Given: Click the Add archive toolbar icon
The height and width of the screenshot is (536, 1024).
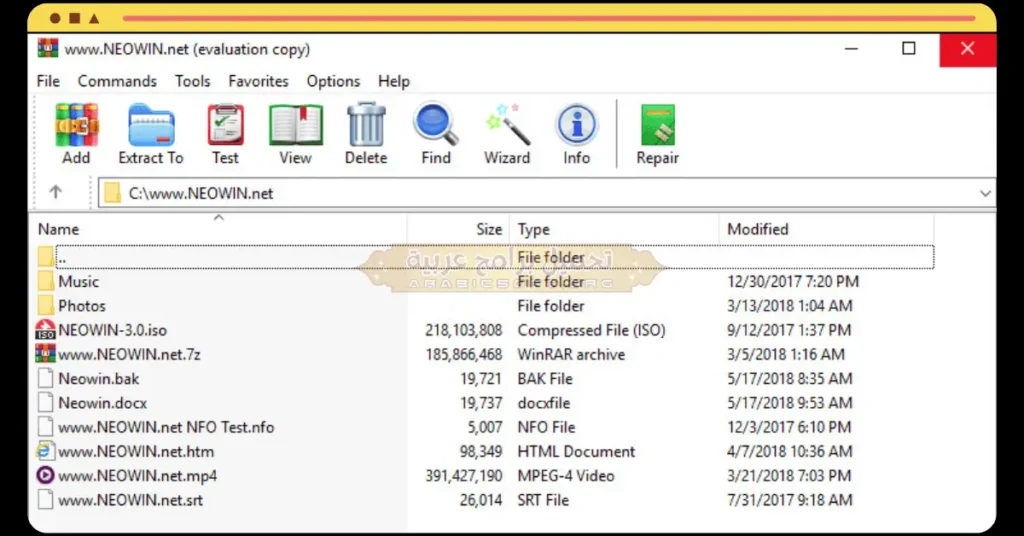Looking at the screenshot, I should tap(76, 125).
